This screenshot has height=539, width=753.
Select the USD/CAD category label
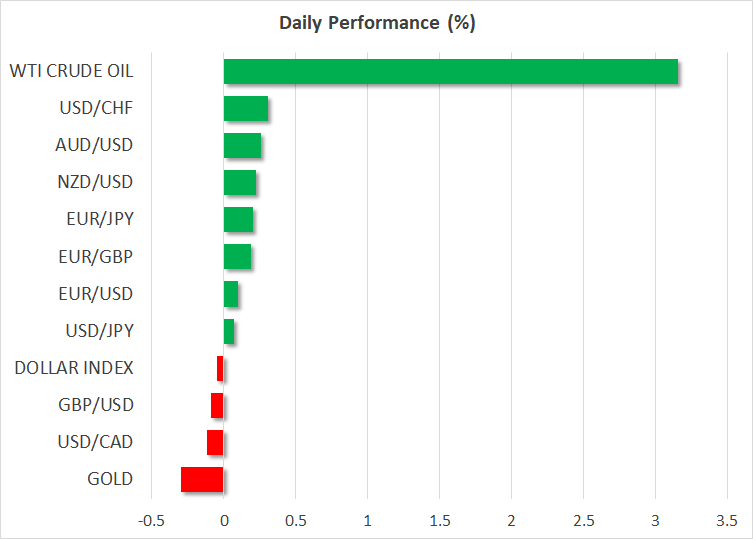pos(94,442)
